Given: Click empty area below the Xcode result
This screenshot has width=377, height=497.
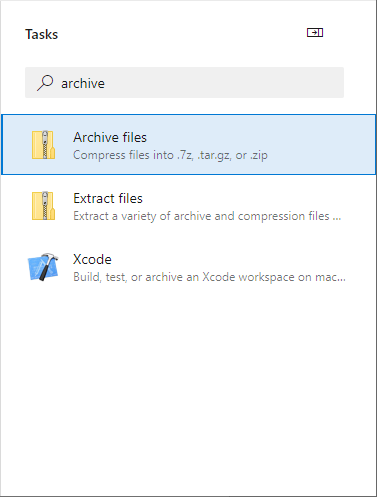Looking at the screenshot, I should (188, 393).
